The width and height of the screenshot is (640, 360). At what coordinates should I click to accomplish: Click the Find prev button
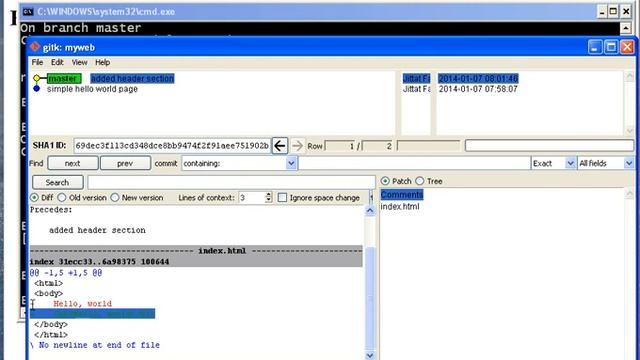pos(125,163)
